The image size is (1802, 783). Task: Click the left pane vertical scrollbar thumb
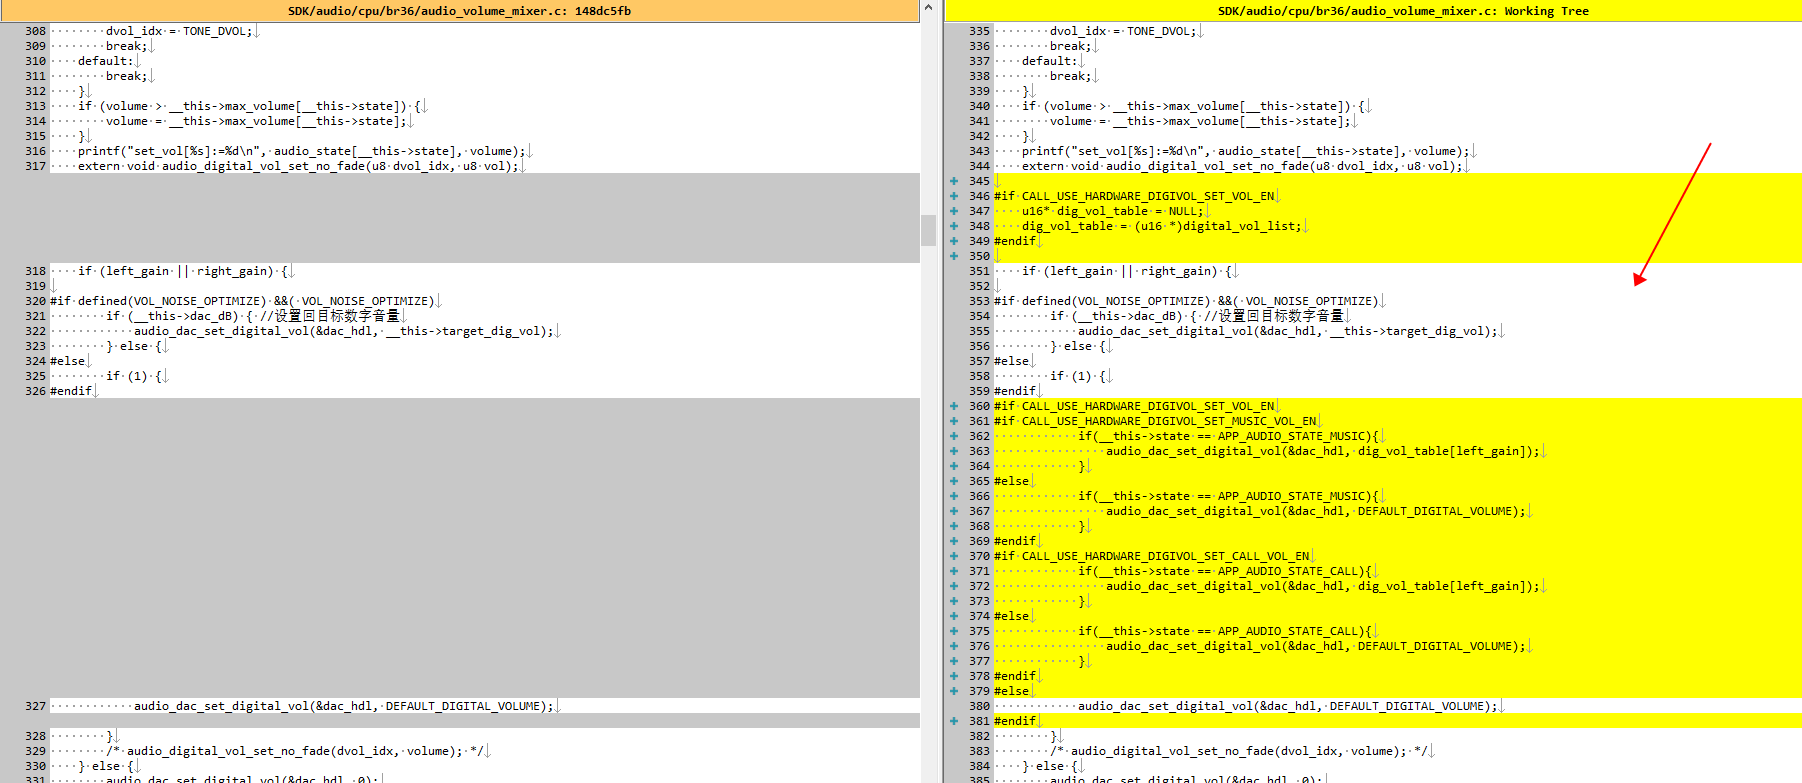click(929, 231)
